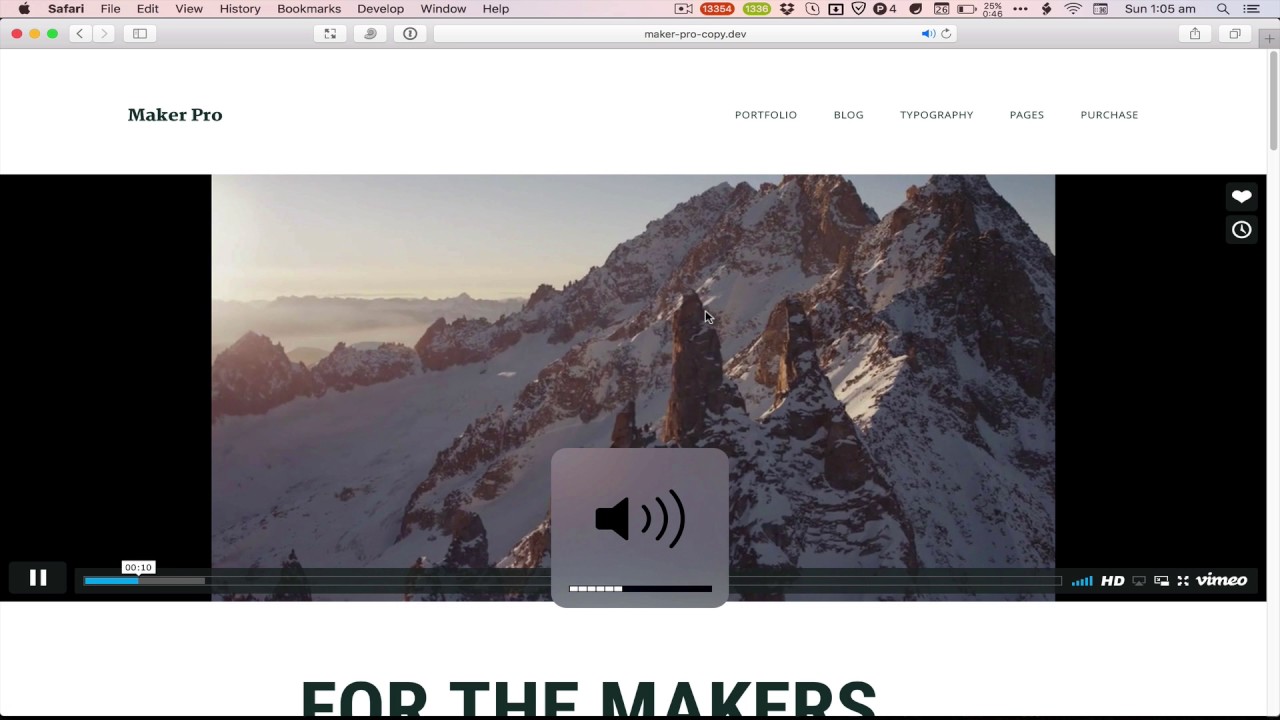The width and height of the screenshot is (1280, 720).
Task: Click the PURCHASE nav link
Action: [x=1109, y=115]
